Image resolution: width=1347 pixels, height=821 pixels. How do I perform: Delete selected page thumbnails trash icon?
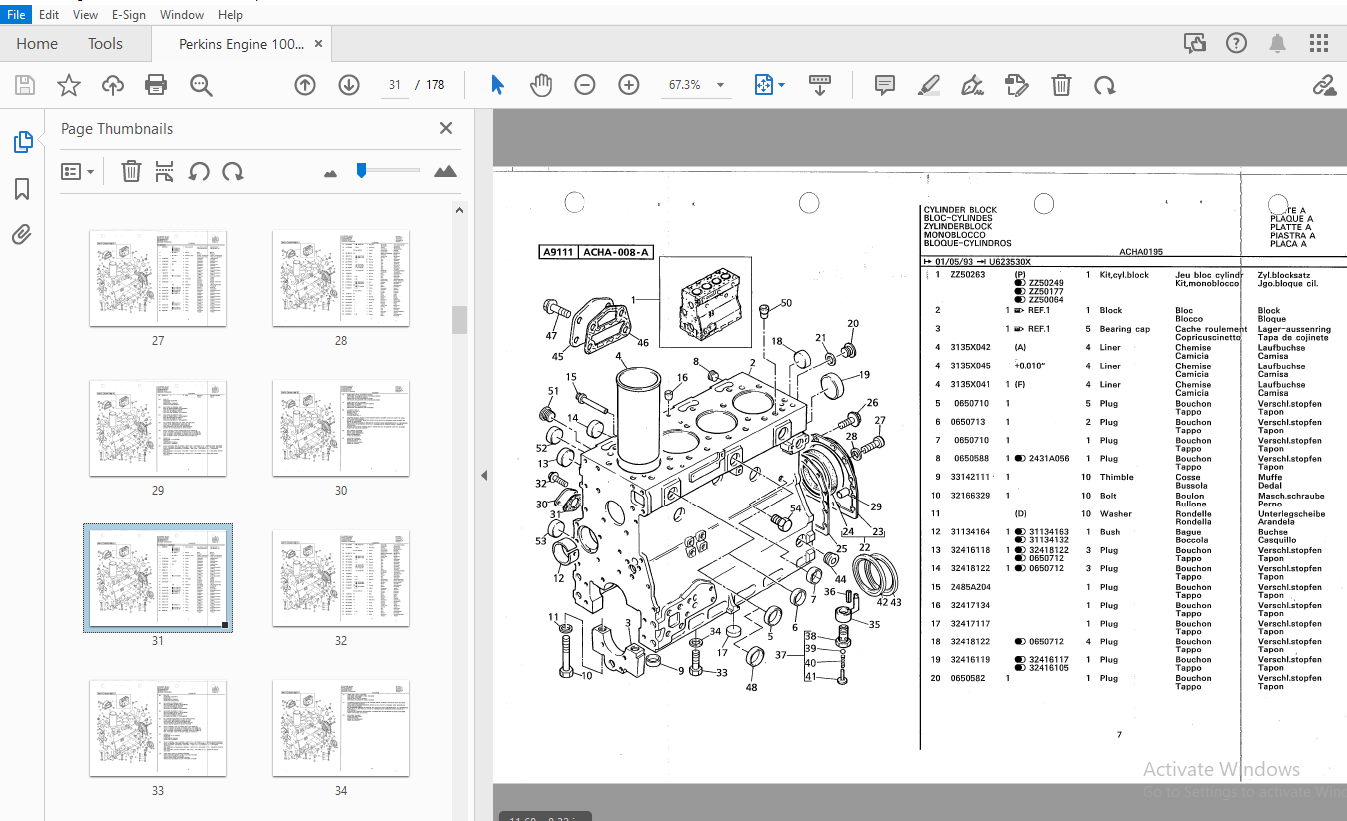(131, 171)
